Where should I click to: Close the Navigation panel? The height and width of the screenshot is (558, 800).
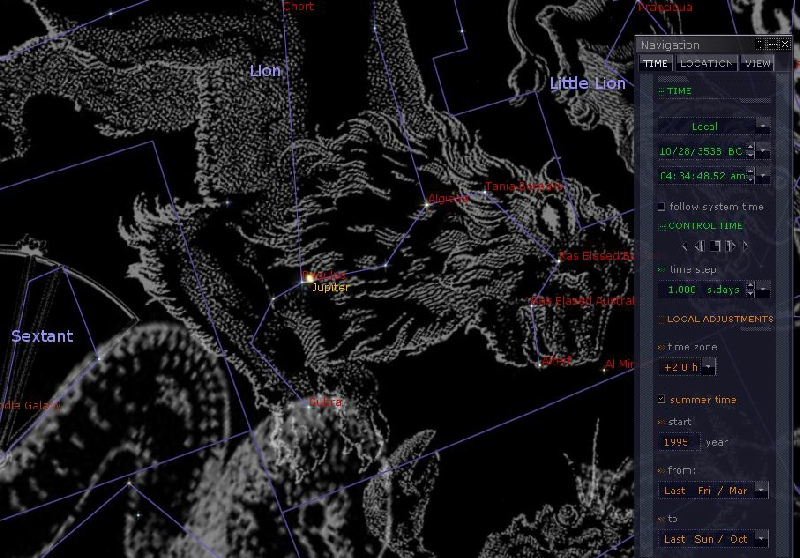pos(785,45)
